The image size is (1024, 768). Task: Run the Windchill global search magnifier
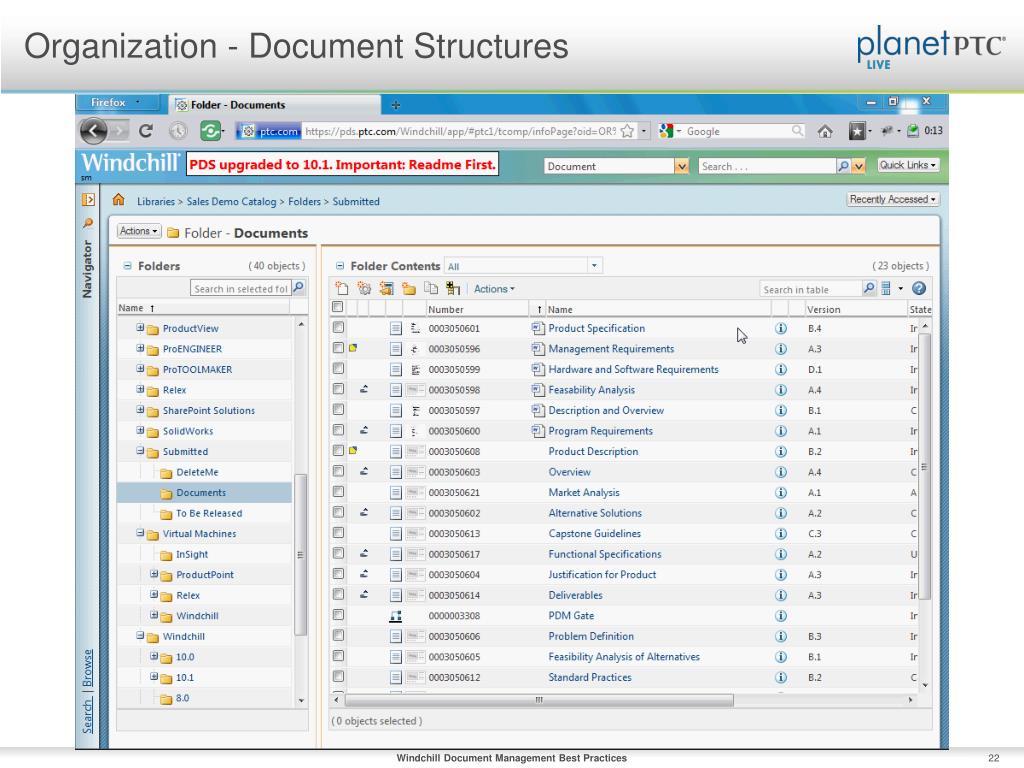click(x=843, y=166)
